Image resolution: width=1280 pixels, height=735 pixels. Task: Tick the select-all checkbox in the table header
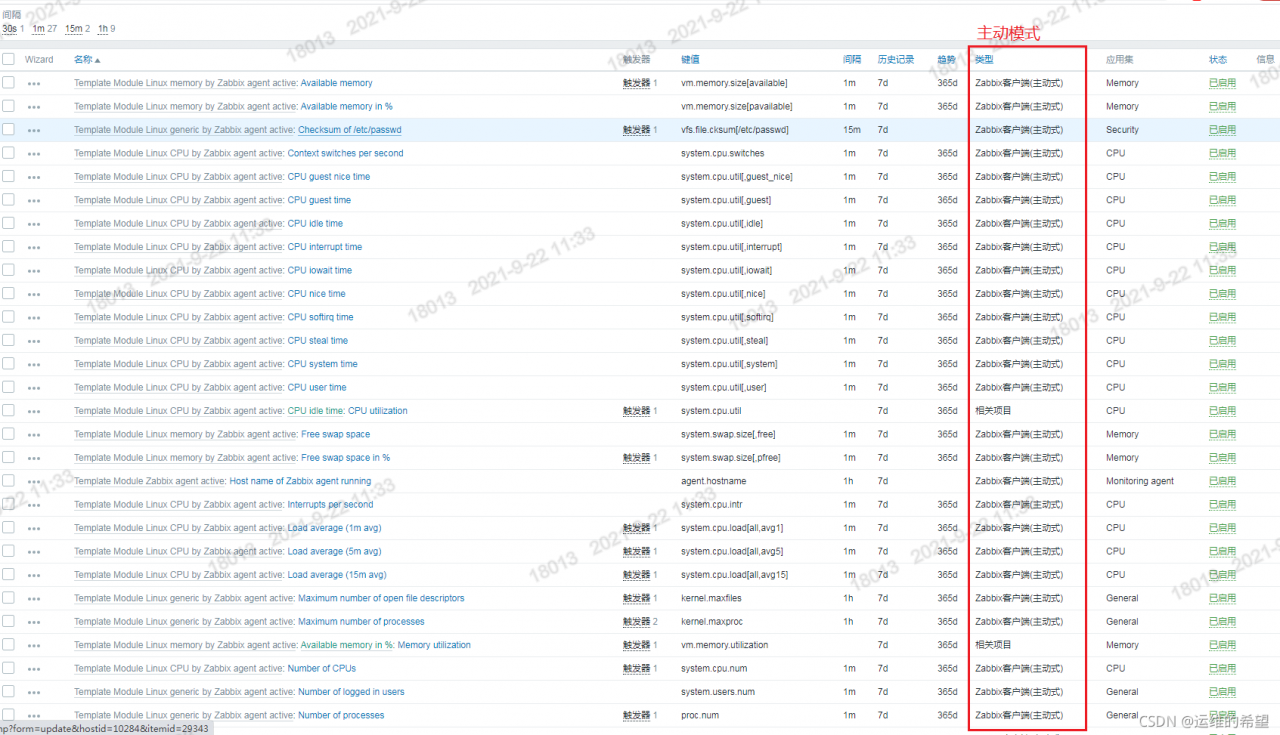[x=8, y=59]
